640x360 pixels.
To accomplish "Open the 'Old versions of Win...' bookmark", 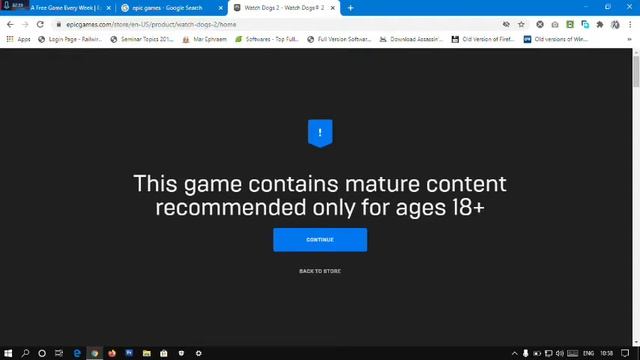I will click(556, 39).
